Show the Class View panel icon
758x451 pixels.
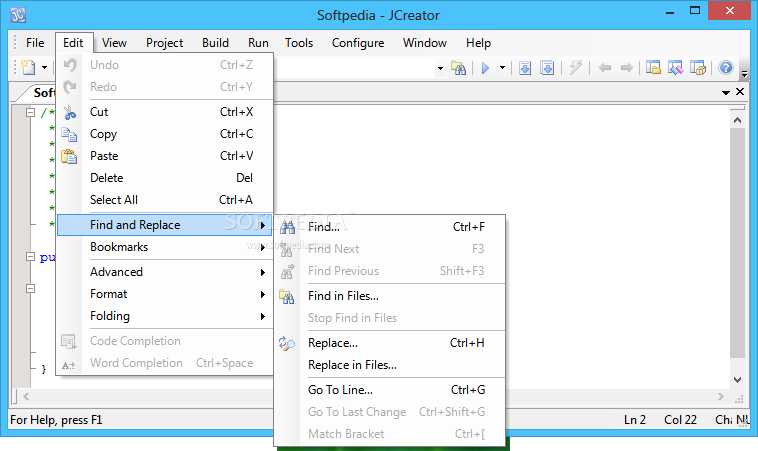point(675,68)
